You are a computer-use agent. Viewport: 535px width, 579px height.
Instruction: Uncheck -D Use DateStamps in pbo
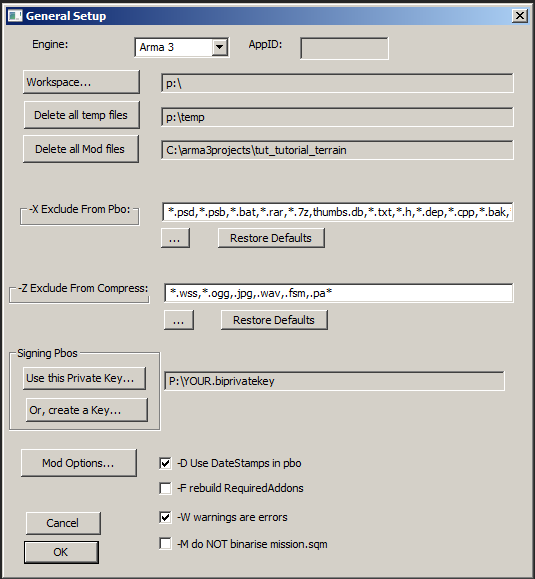coord(165,463)
